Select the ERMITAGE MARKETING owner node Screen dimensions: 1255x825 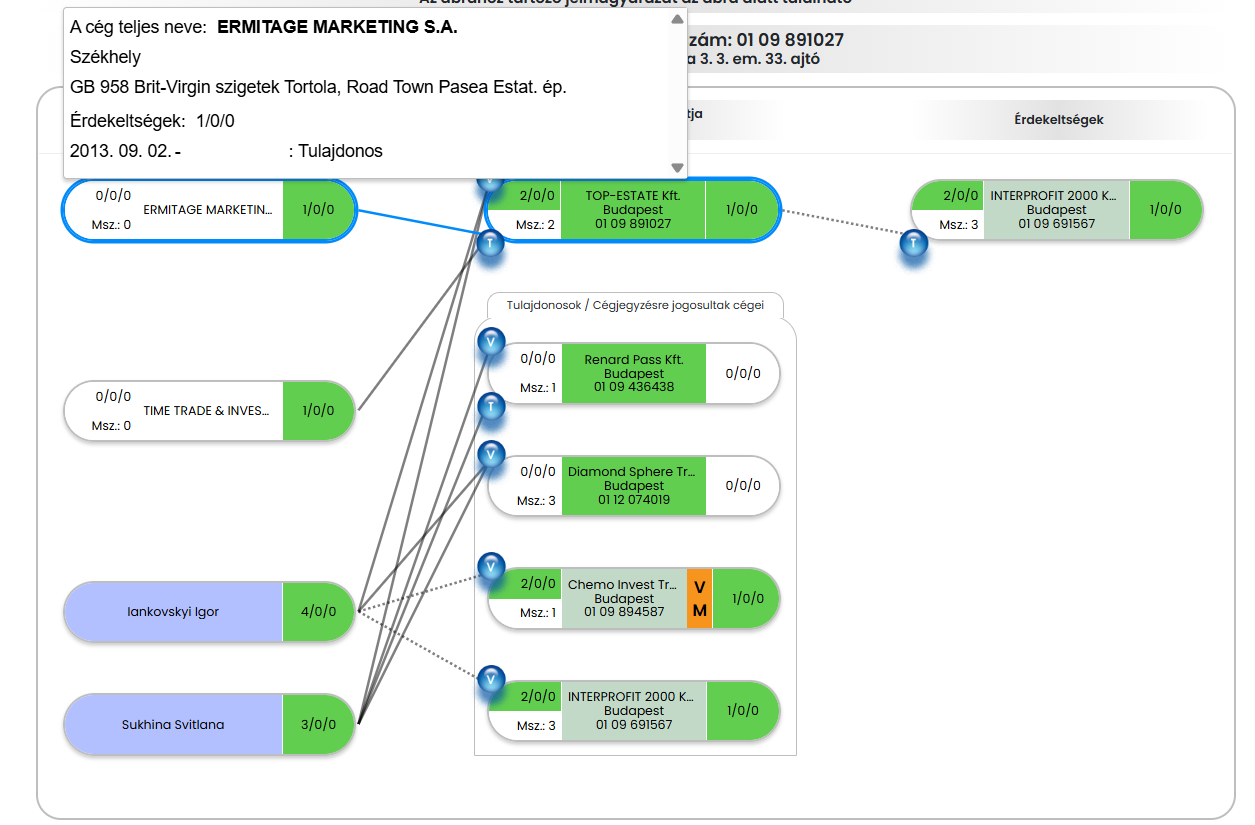pyautogui.click(x=207, y=210)
